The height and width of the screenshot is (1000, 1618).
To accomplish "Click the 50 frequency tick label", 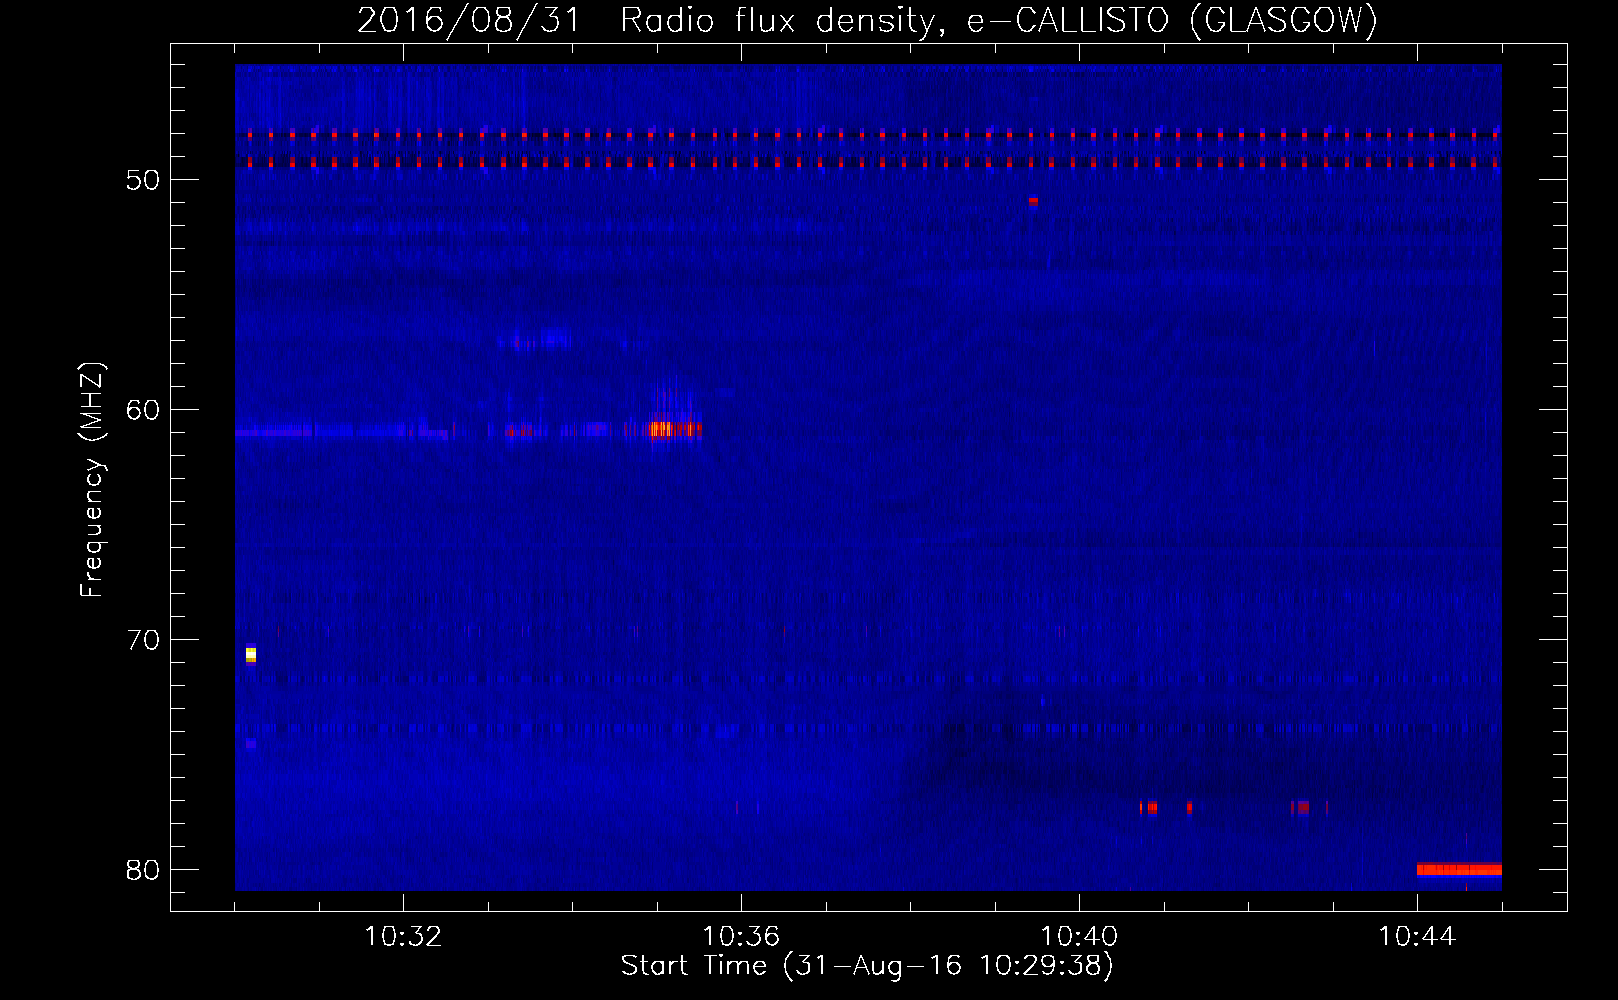I will [x=143, y=180].
